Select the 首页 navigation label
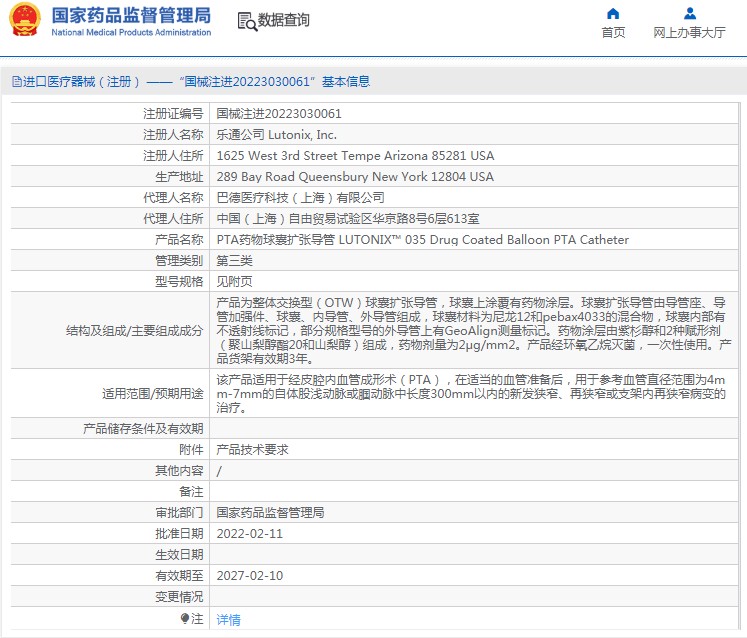The image size is (747, 638). 613,32
